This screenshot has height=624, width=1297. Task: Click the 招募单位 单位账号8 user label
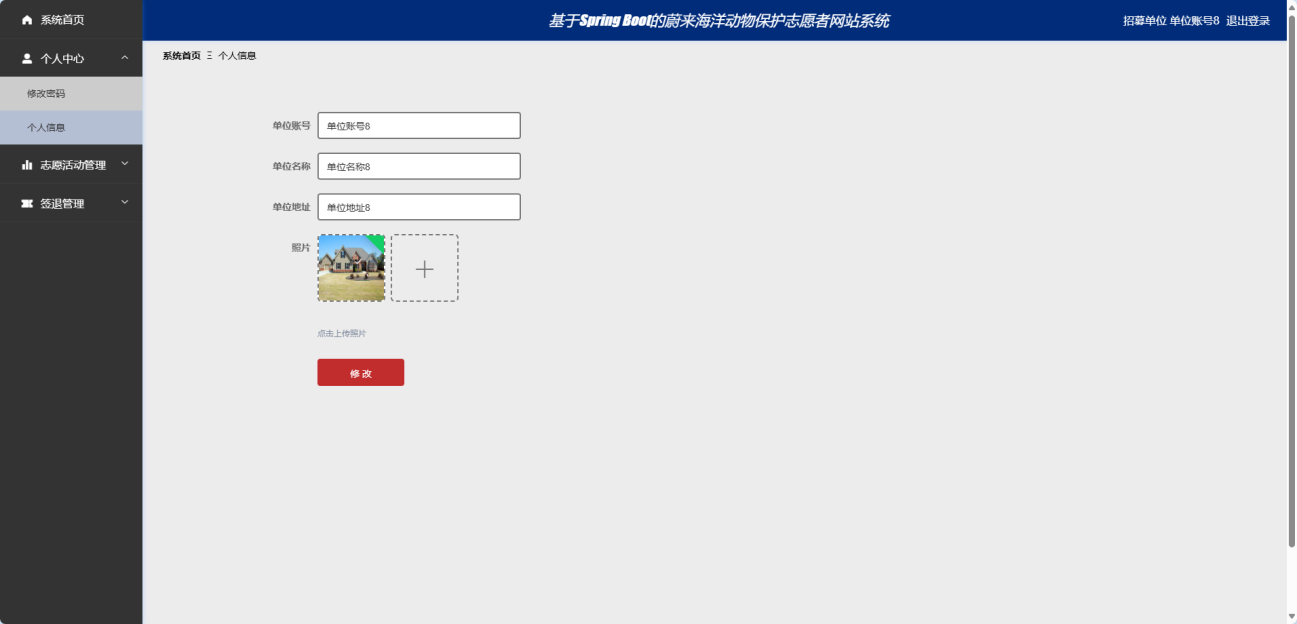coord(1171,21)
